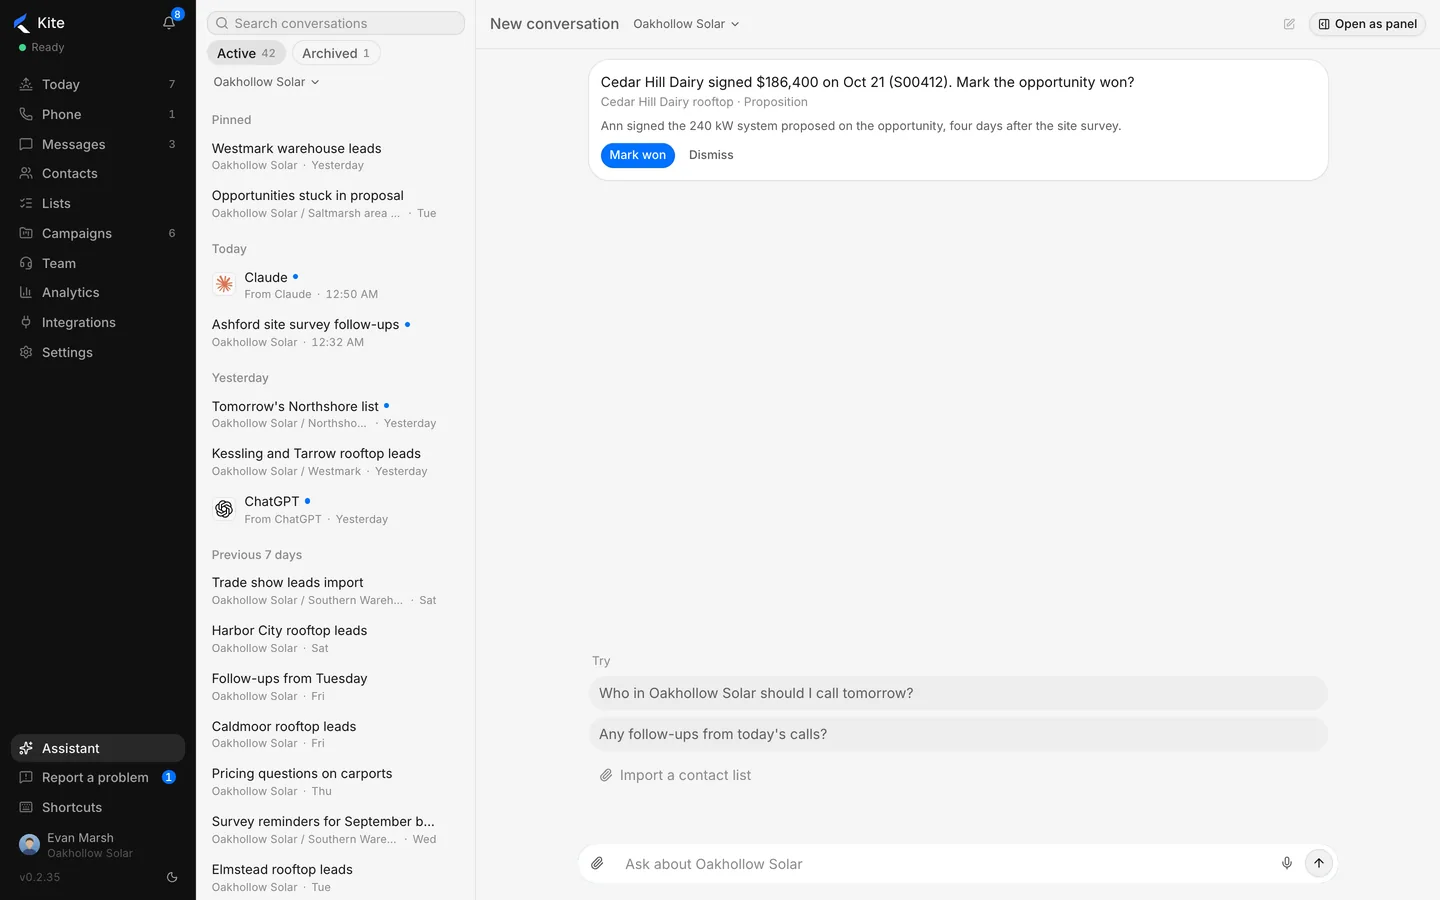This screenshot has width=1440, height=900.
Task: Click the Kite logo
Action: click(x=22, y=23)
